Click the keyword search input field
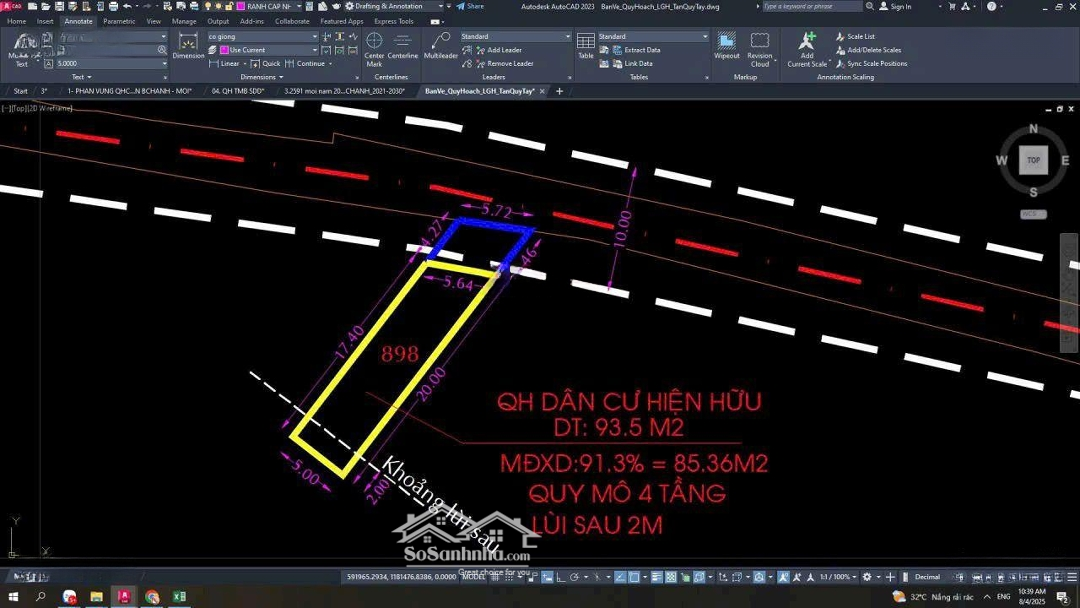 [812, 6]
